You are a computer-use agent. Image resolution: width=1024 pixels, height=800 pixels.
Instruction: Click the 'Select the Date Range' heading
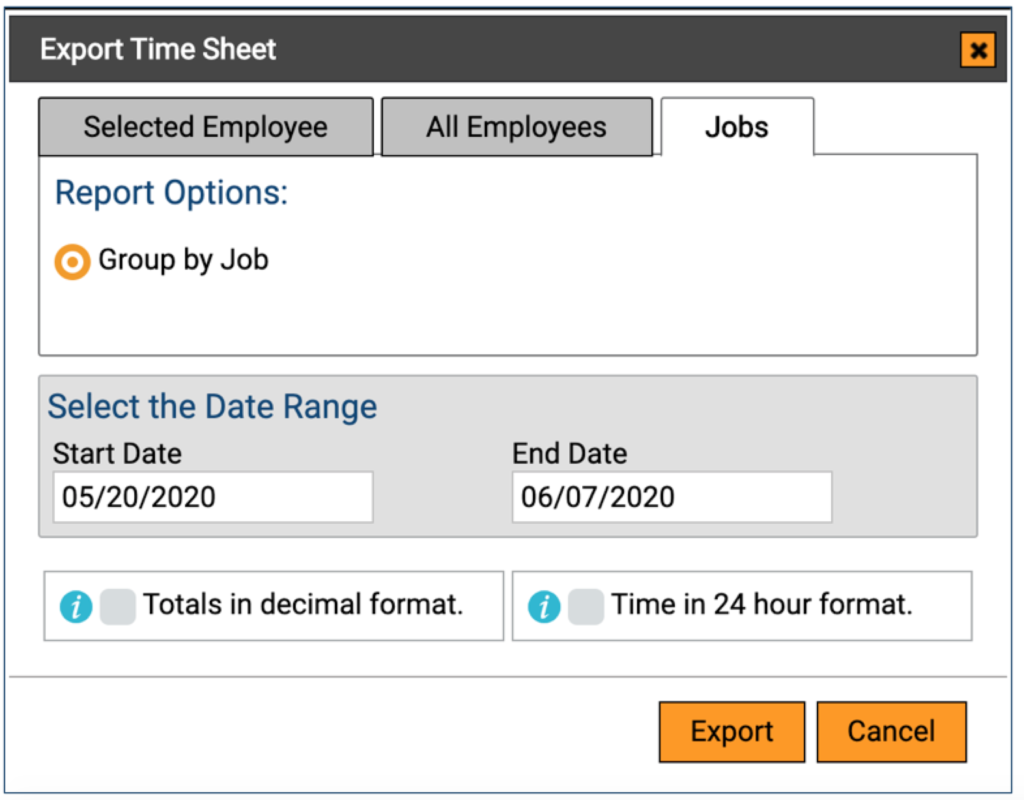click(x=212, y=407)
